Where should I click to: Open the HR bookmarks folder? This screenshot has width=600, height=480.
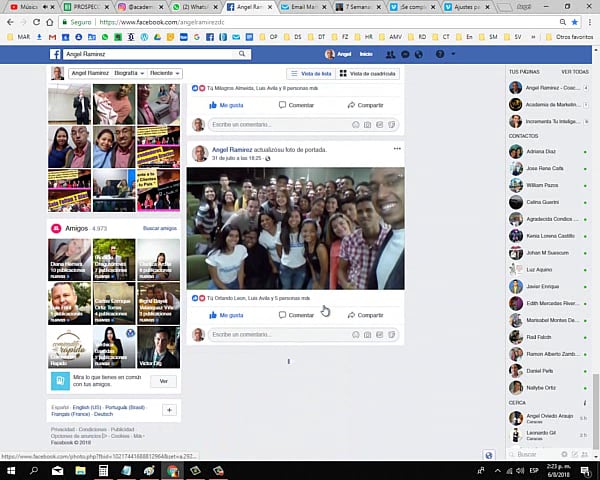click(364, 37)
